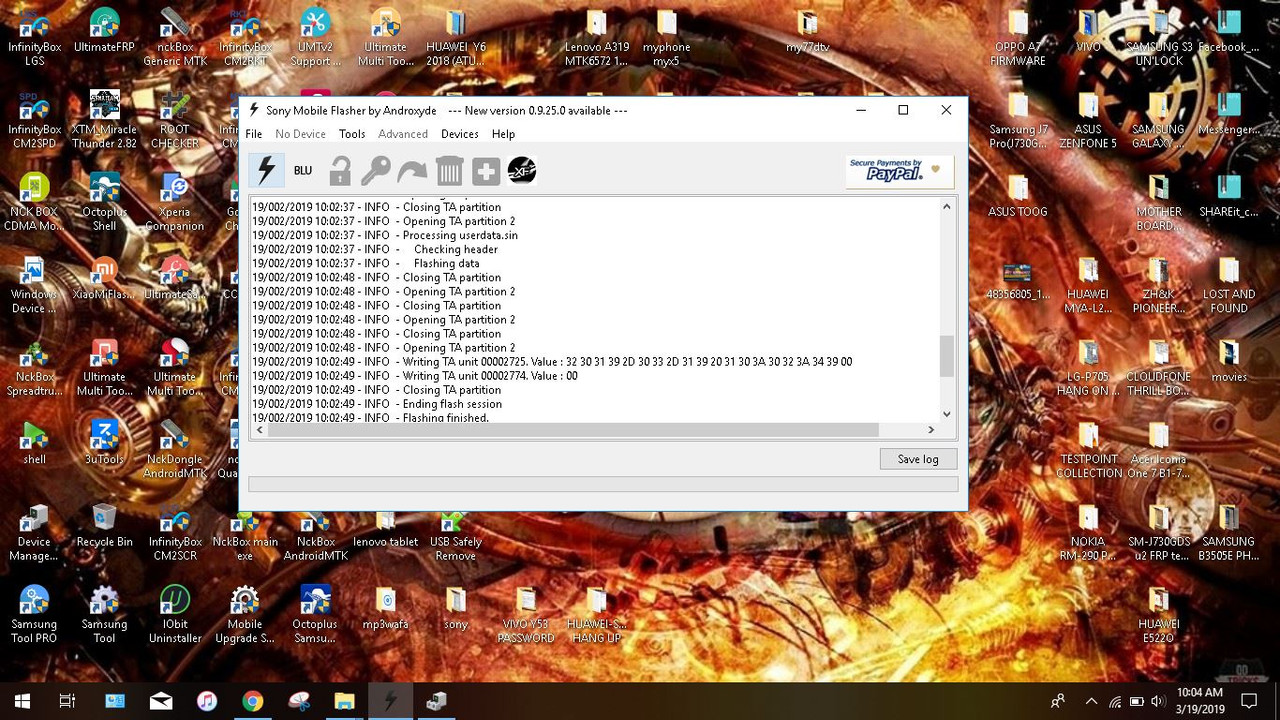Click the "Checking header" log line

point(375,250)
